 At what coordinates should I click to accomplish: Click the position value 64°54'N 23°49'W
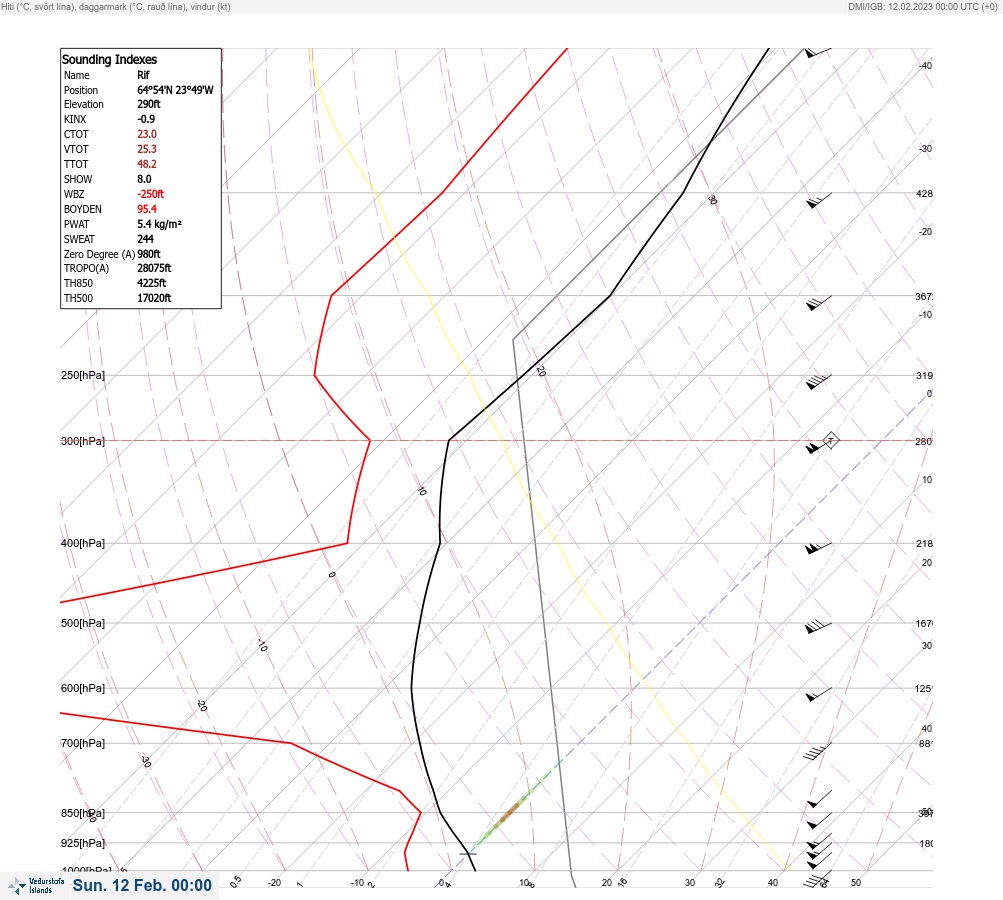175,90
